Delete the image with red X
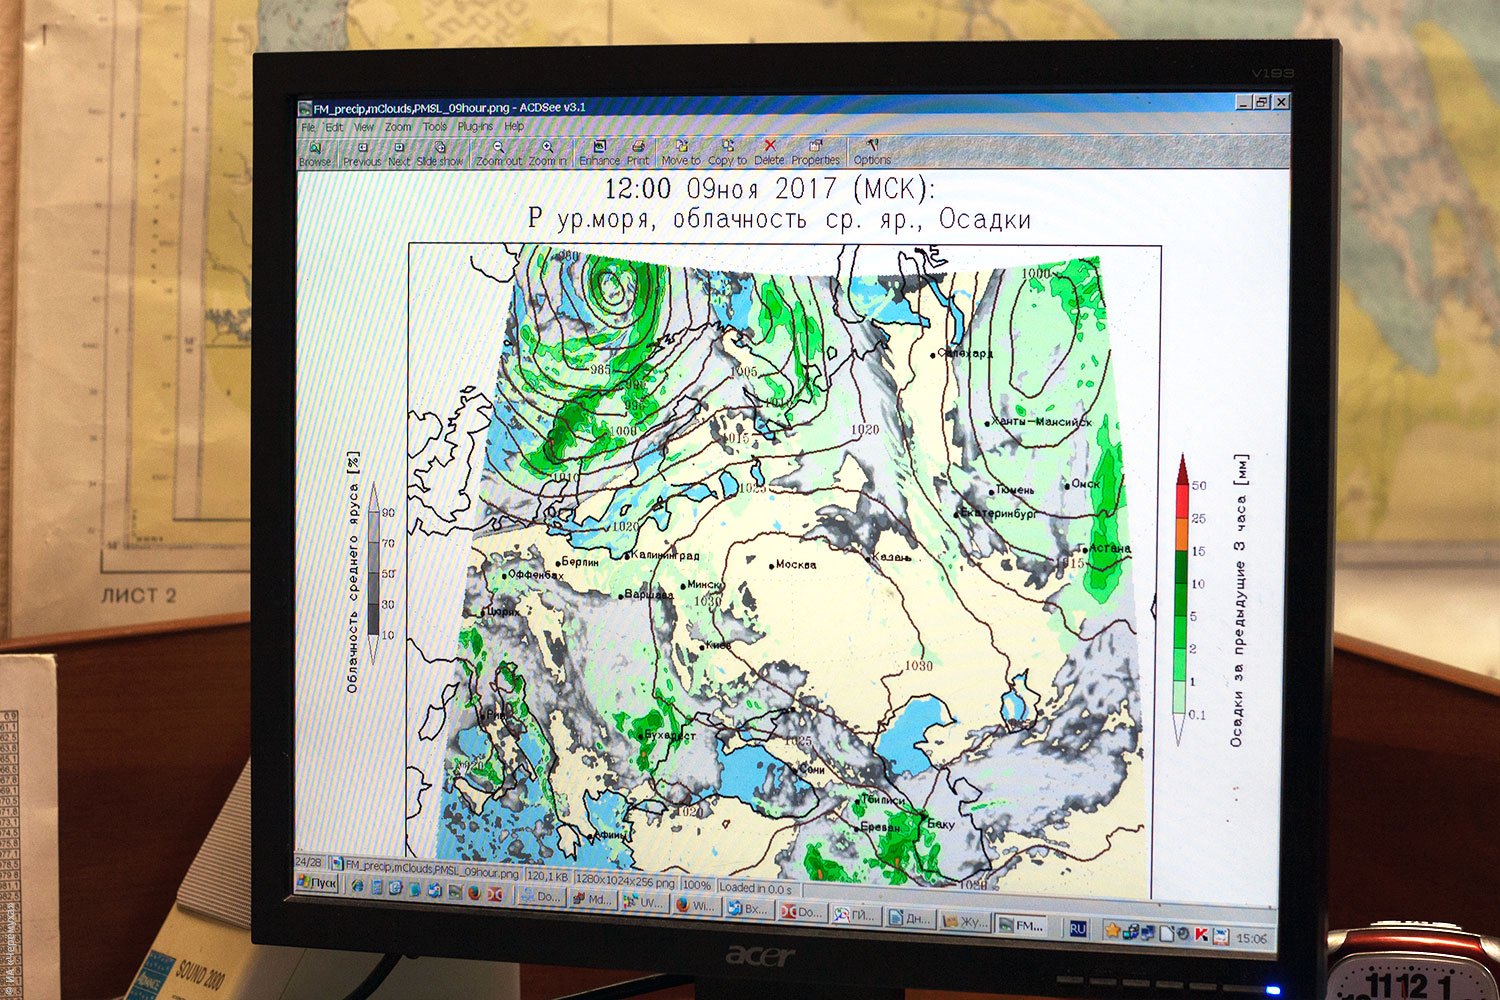Viewport: 1500px width, 1000px height. pyautogui.click(x=769, y=153)
